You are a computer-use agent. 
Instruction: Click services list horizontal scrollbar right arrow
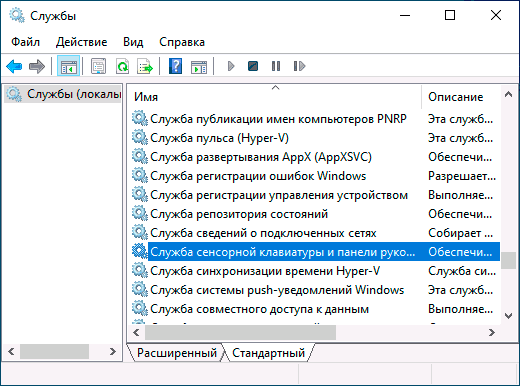coord(492,332)
